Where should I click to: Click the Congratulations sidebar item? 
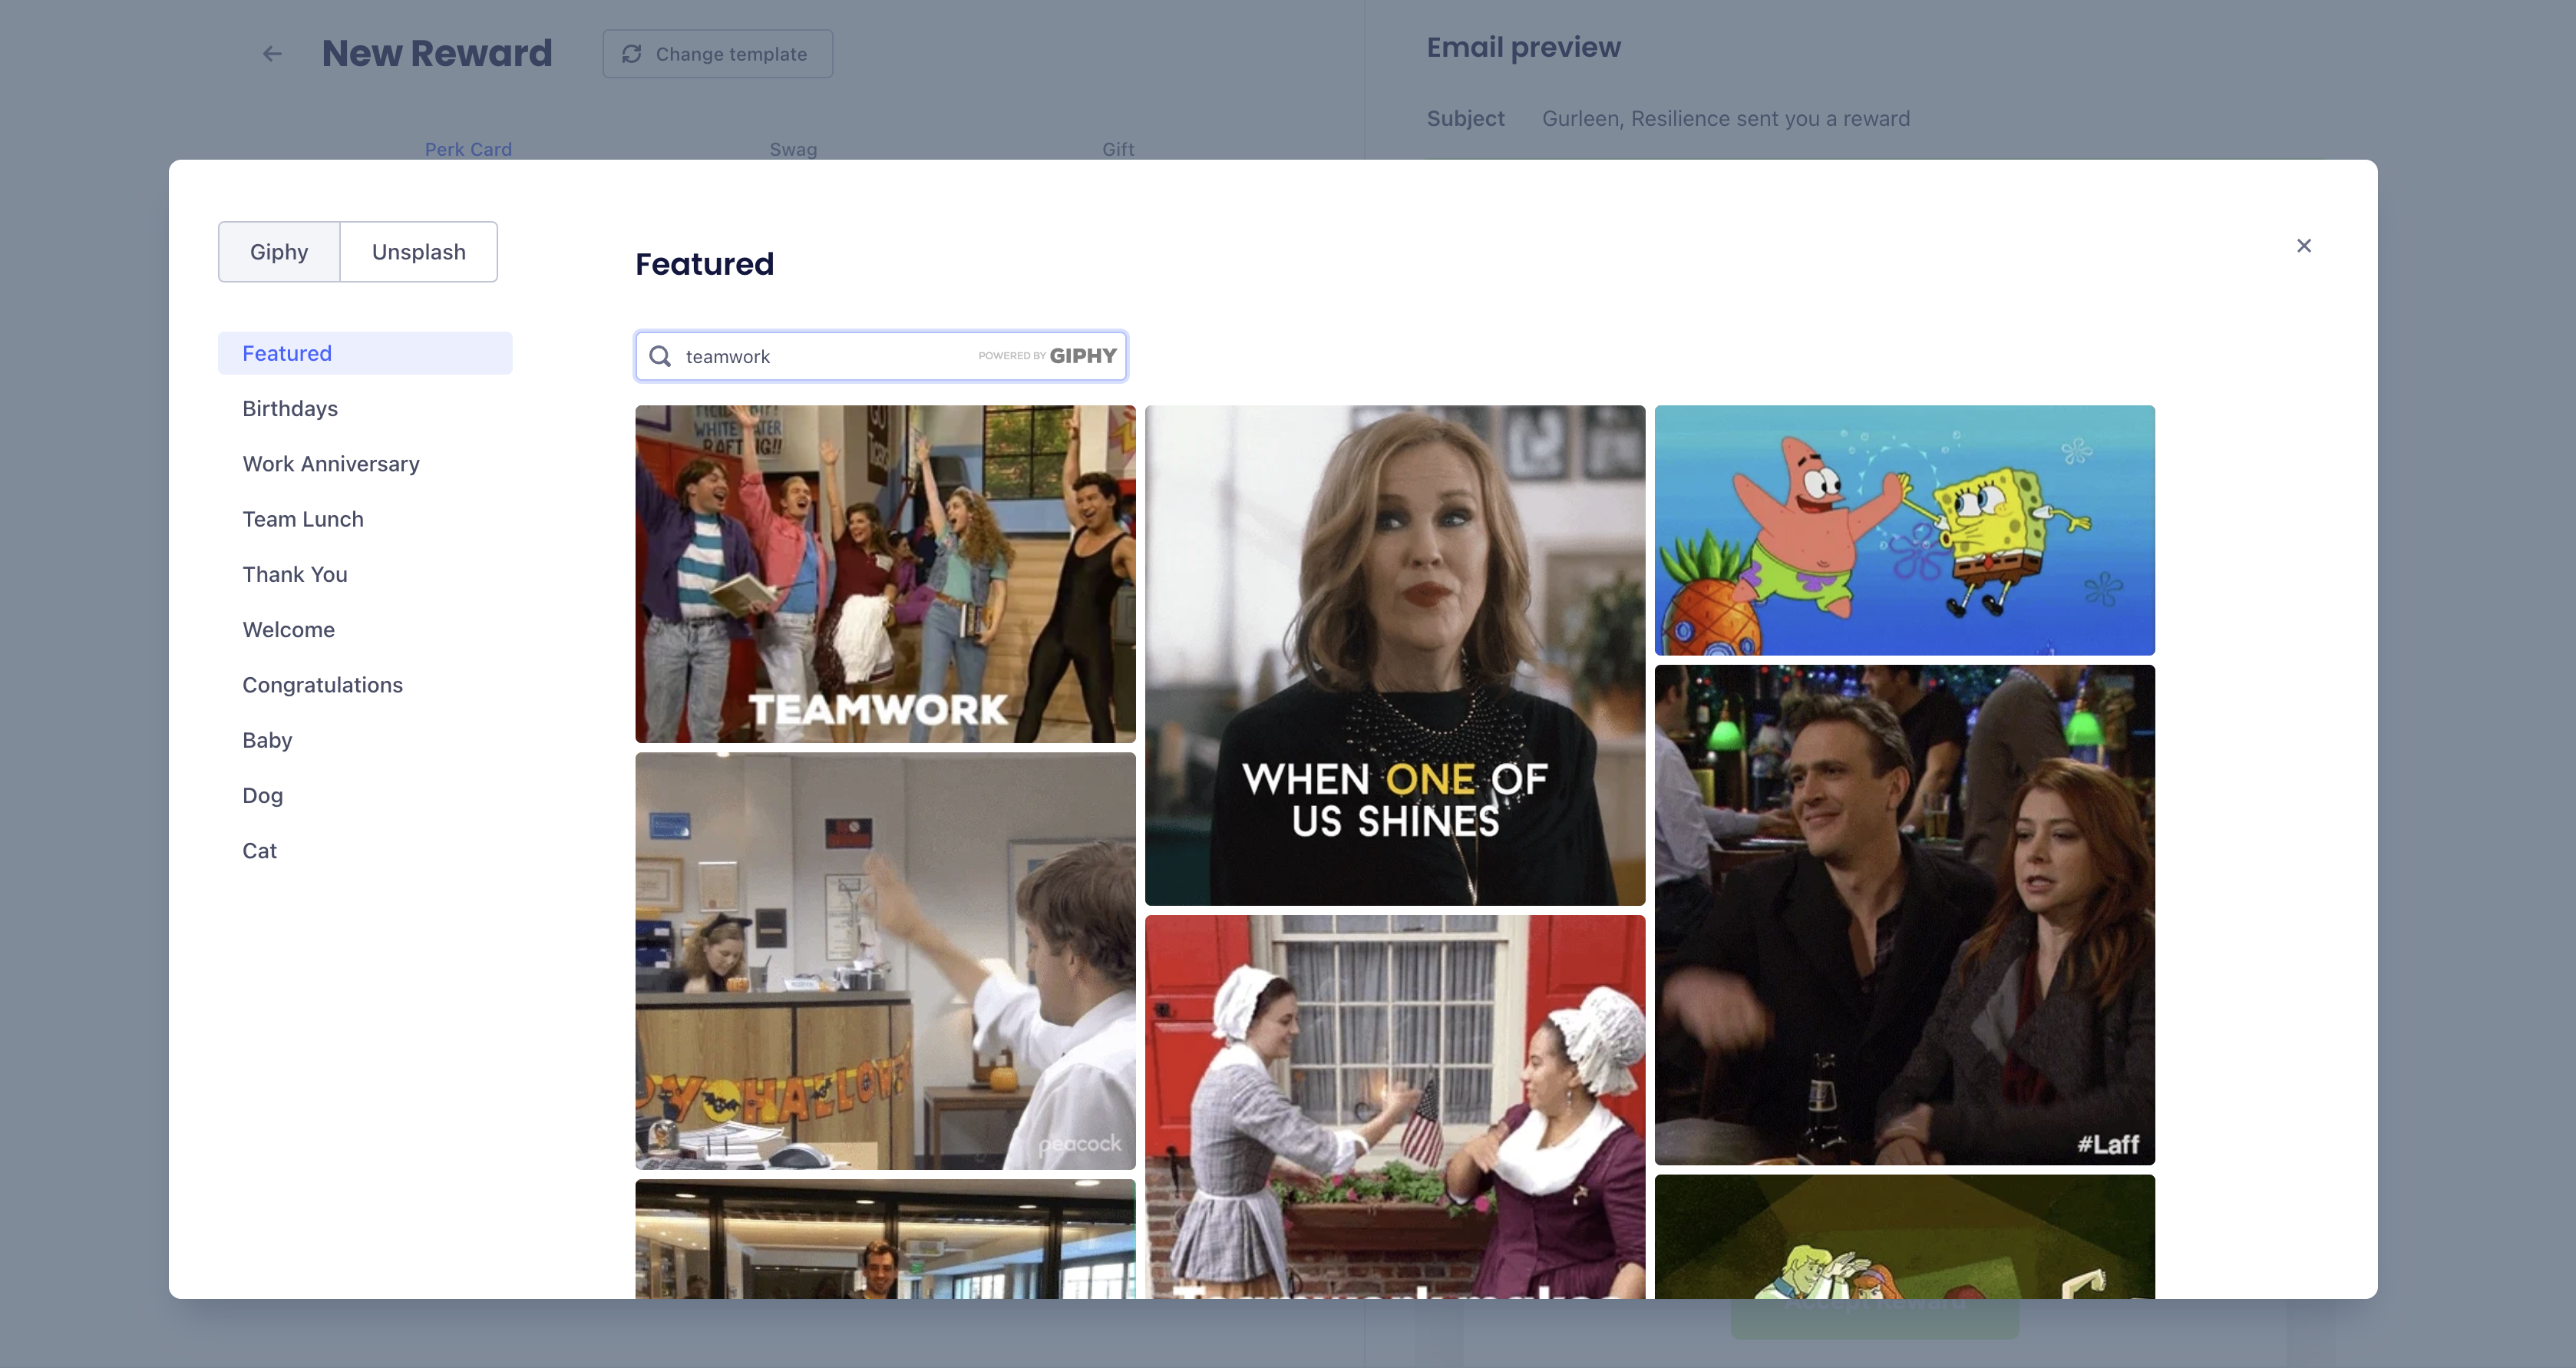[x=322, y=683]
